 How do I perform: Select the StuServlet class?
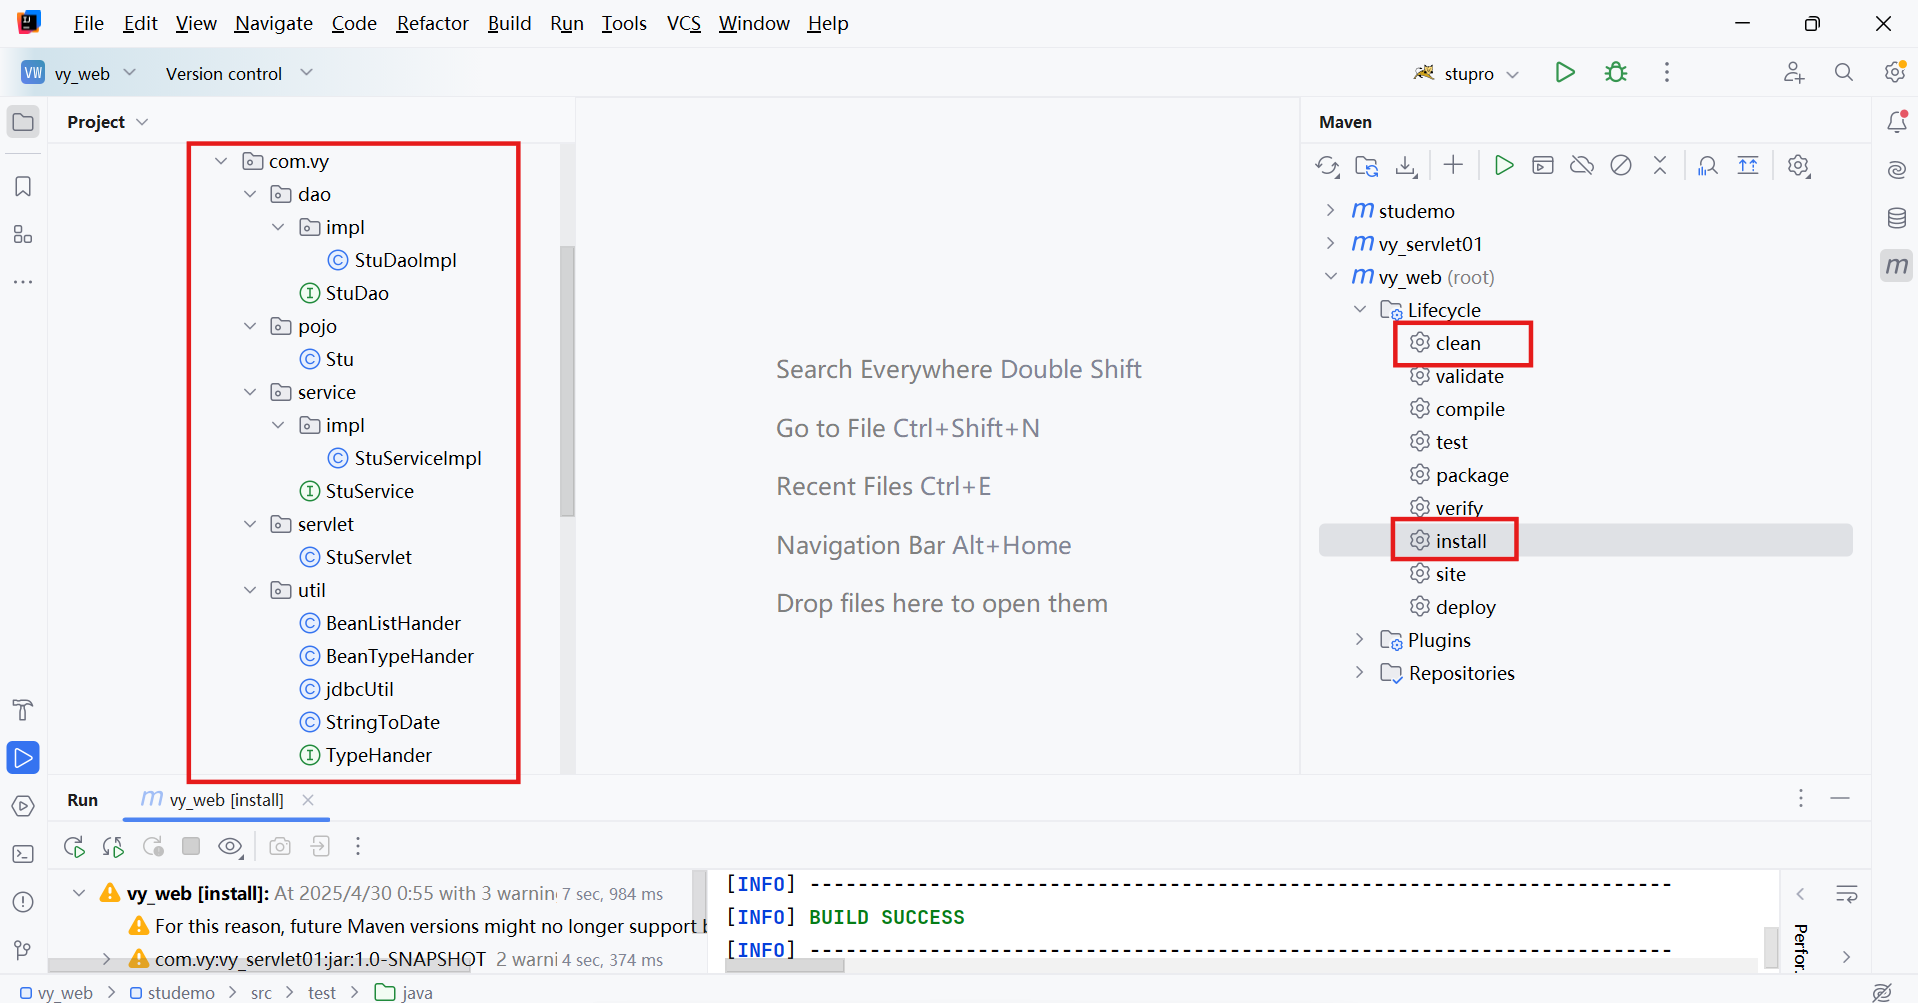pos(368,557)
